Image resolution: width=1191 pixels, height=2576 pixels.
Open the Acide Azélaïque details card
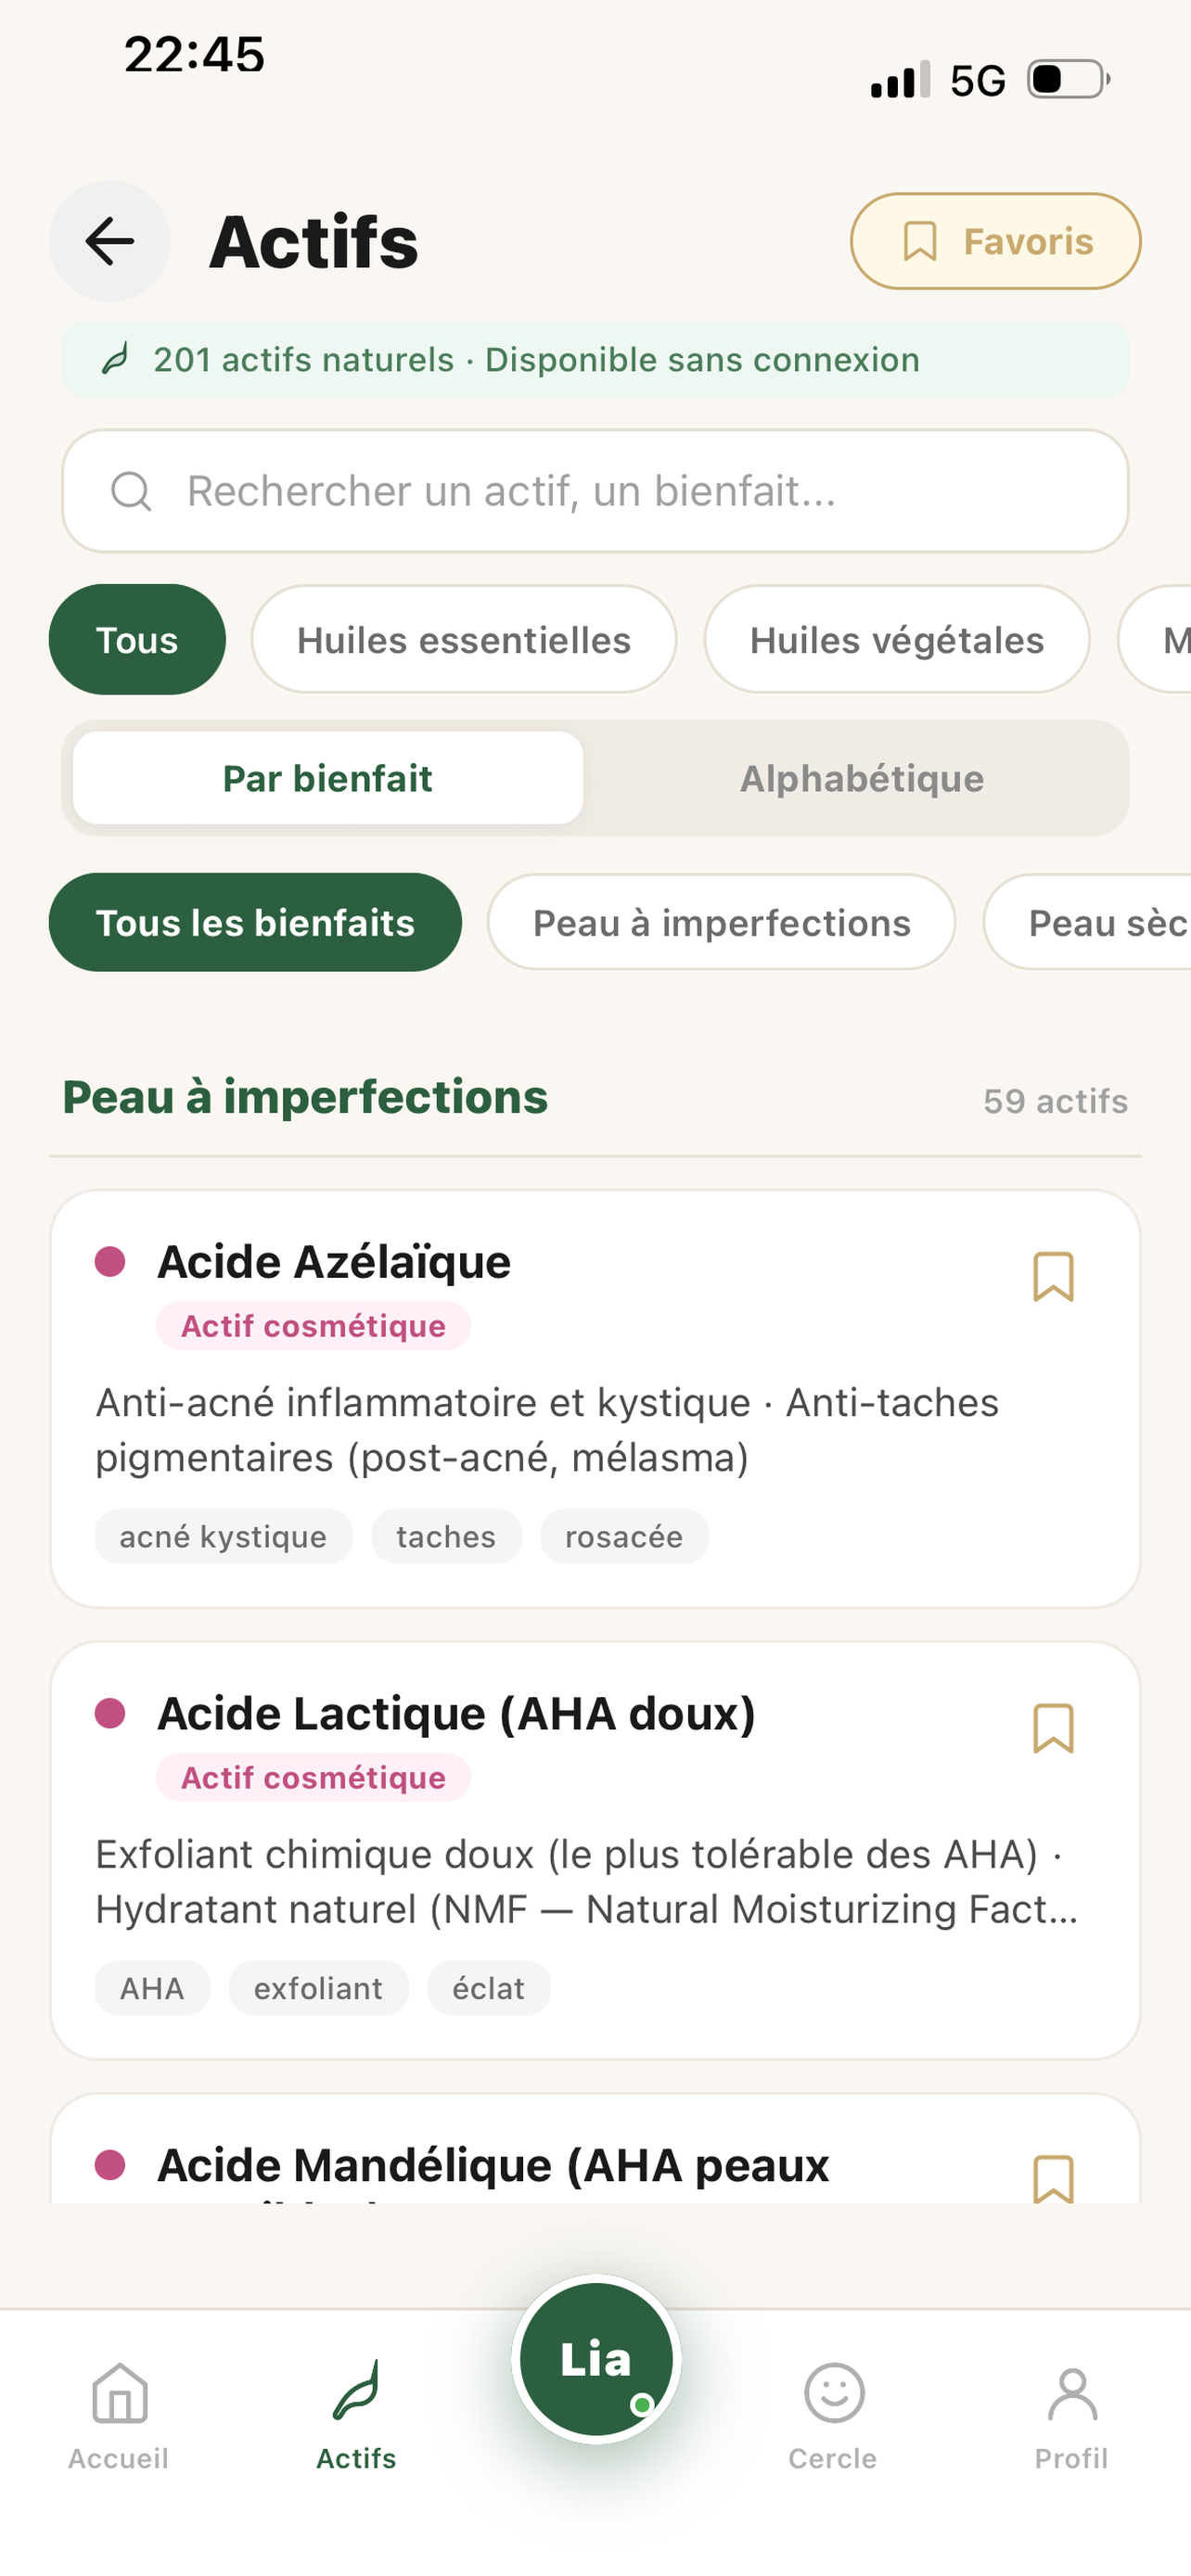[x=595, y=1398]
